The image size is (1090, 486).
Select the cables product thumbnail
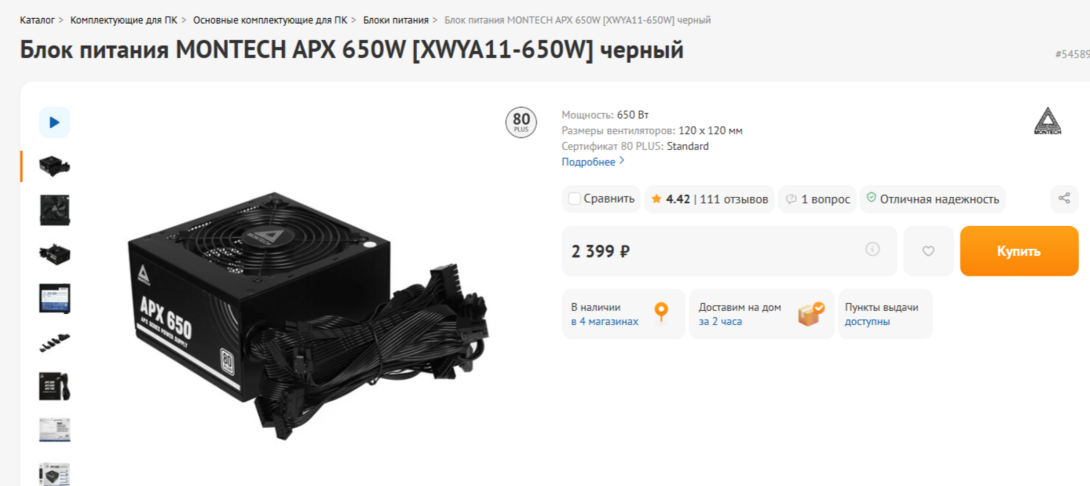54,343
